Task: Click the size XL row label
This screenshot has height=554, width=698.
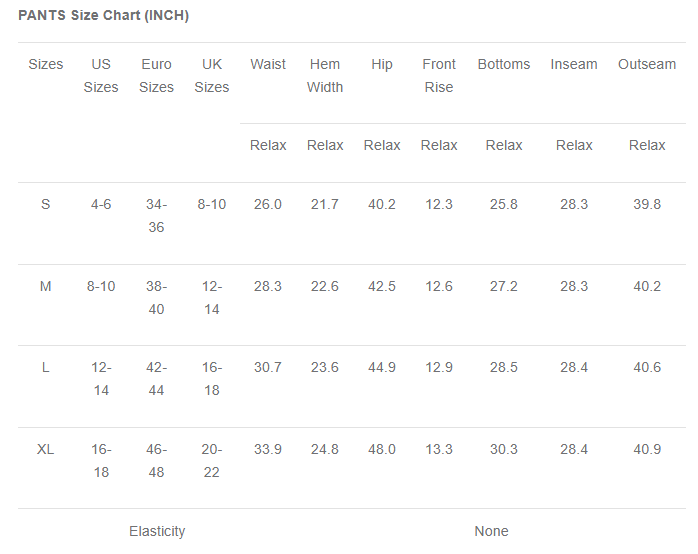Action: [46, 449]
